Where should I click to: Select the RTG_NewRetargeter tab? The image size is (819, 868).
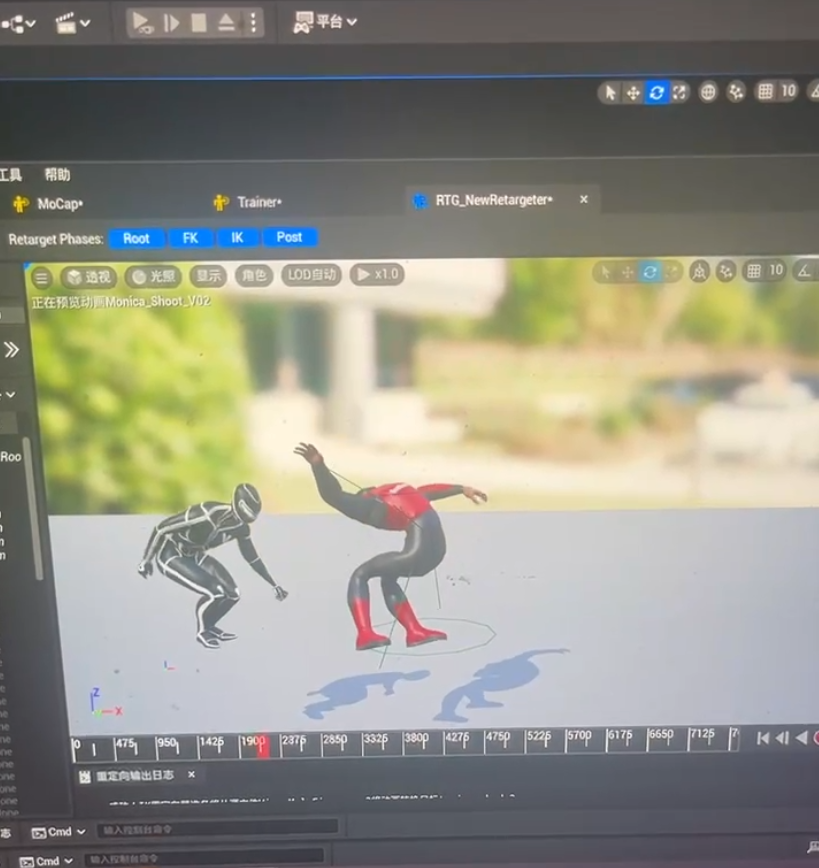coord(493,200)
